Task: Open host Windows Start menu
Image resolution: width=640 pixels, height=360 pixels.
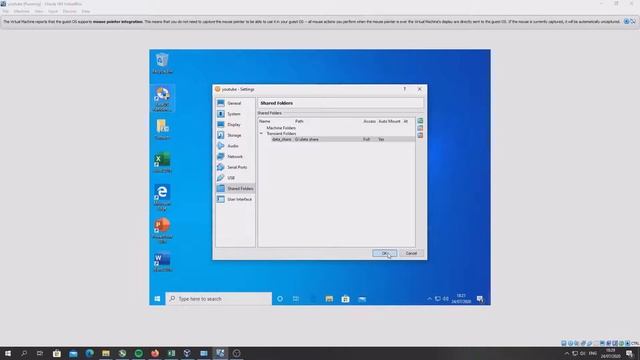Action: [x=8, y=353]
